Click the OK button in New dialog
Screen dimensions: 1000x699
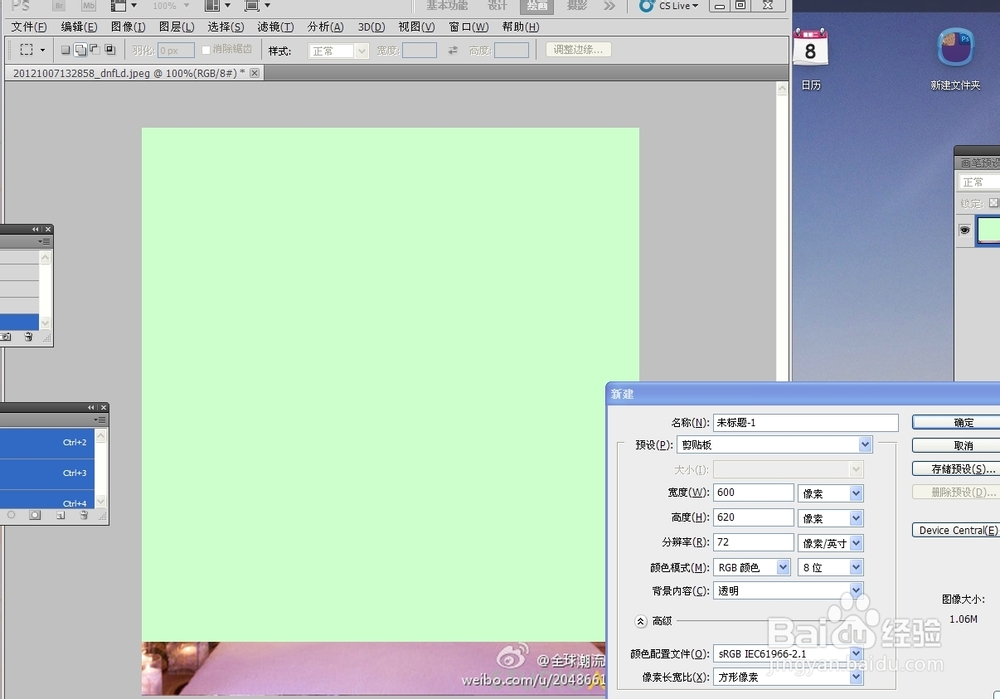[x=957, y=422]
